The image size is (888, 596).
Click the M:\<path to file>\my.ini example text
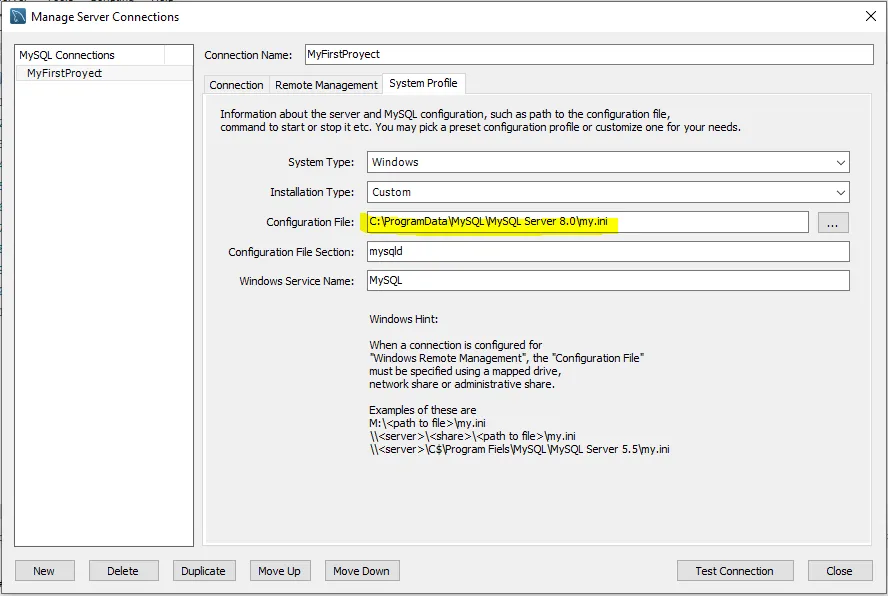427,423
